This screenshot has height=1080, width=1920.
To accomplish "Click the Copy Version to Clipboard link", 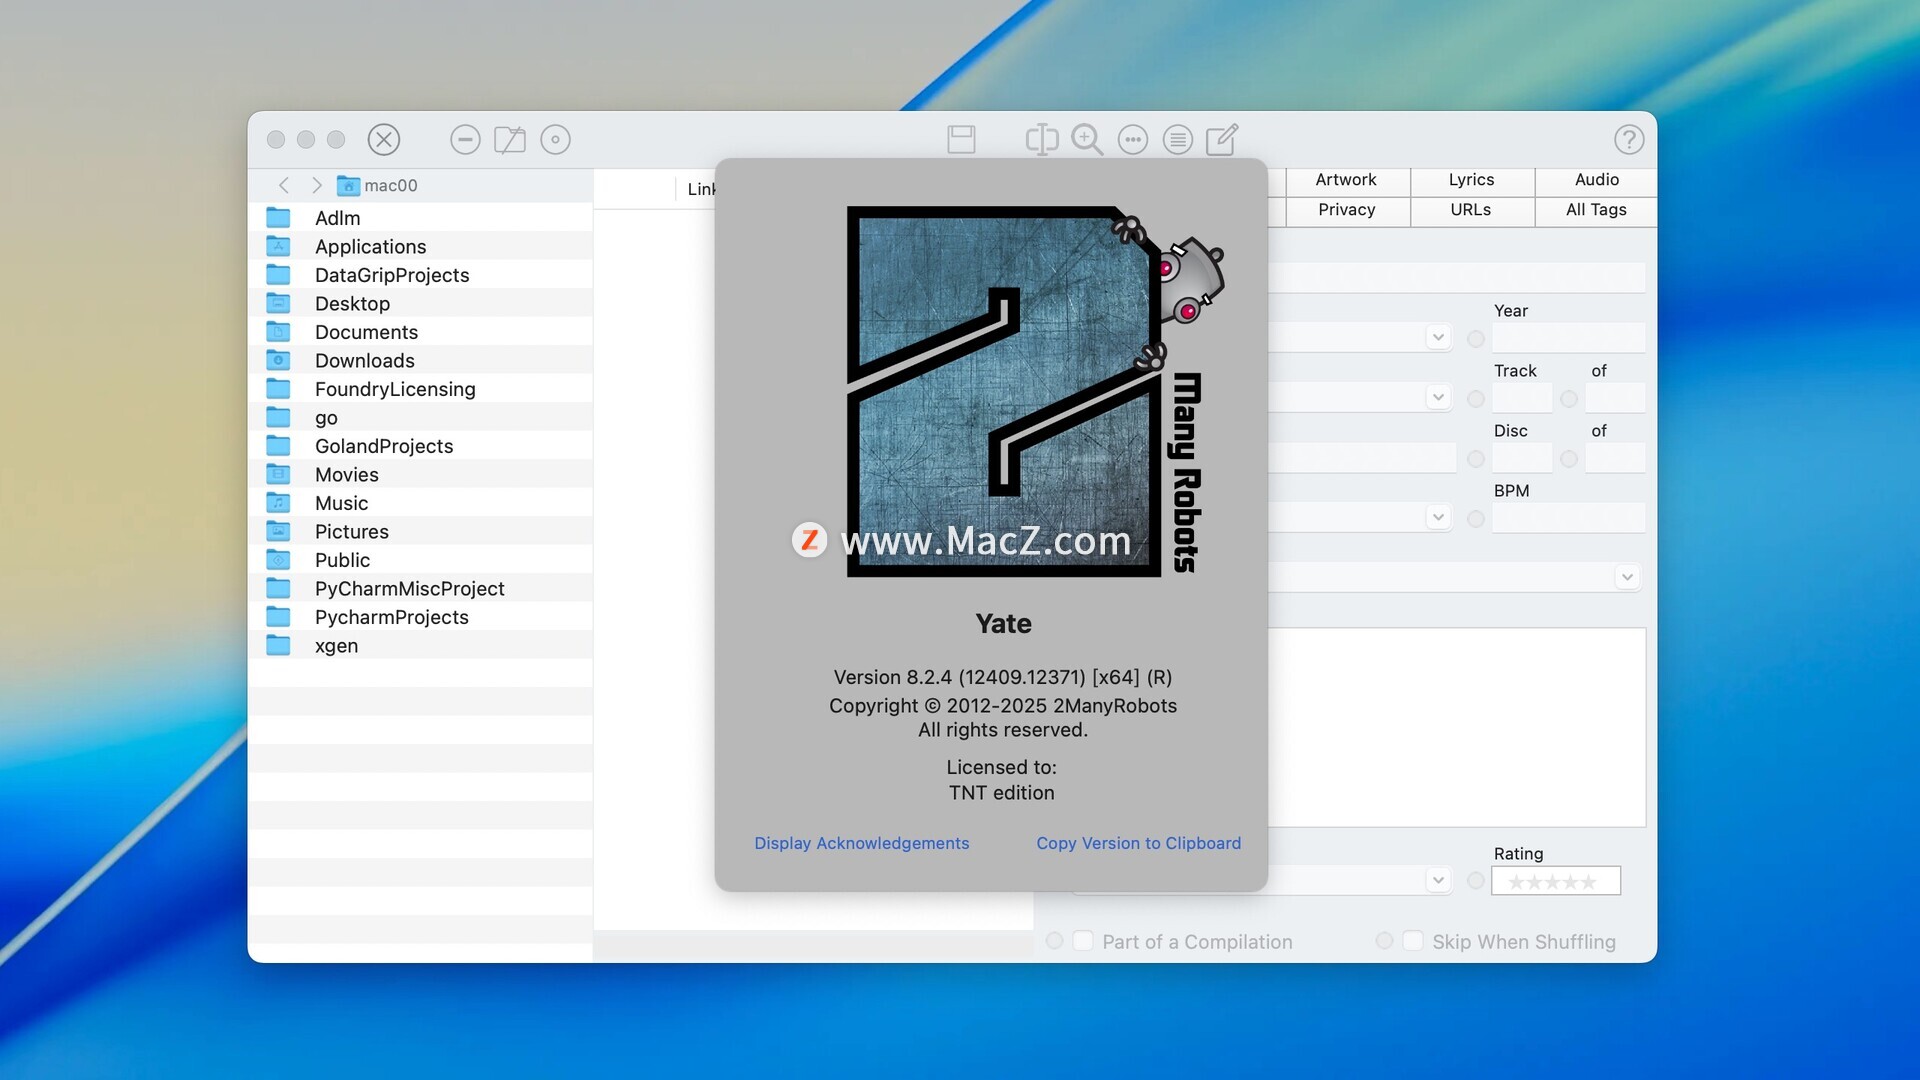I will coord(1138,843).
